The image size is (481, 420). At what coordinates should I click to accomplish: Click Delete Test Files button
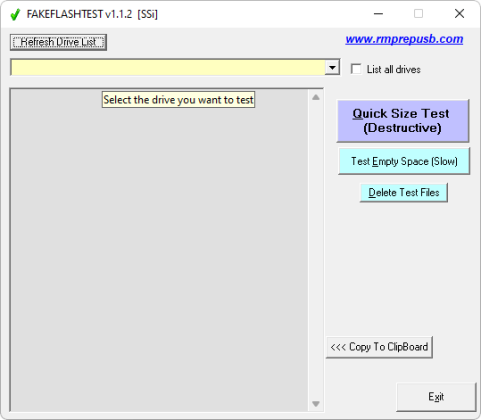pos(403,192)
